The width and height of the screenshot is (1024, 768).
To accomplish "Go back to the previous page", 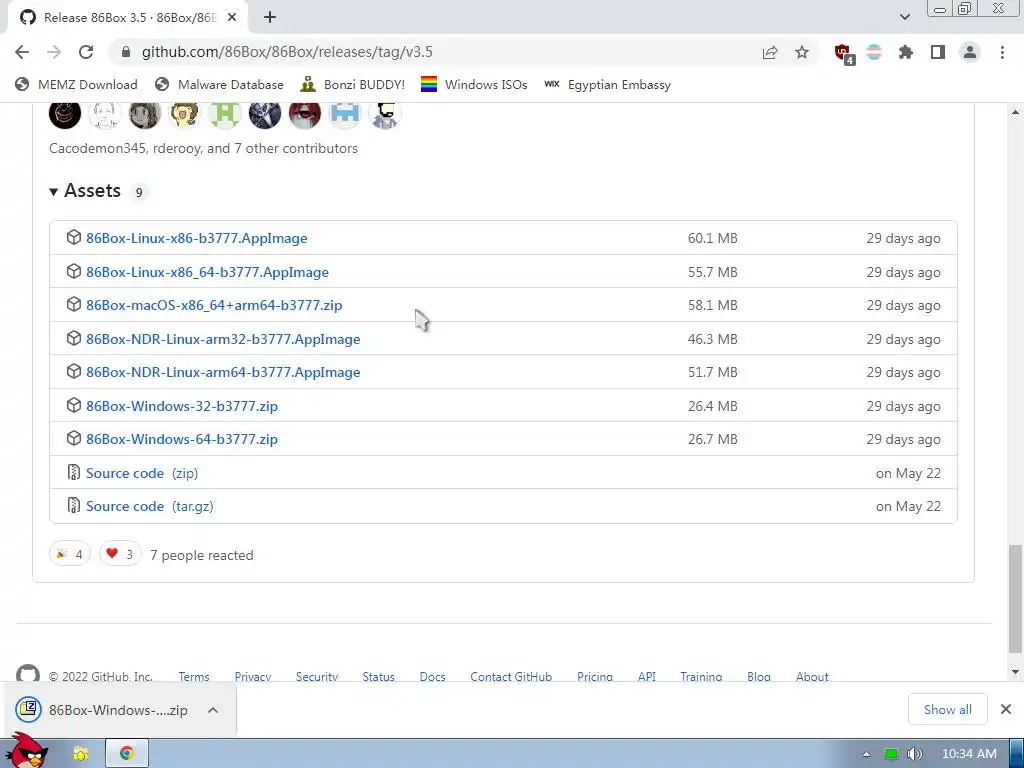I will pos(22,52).
